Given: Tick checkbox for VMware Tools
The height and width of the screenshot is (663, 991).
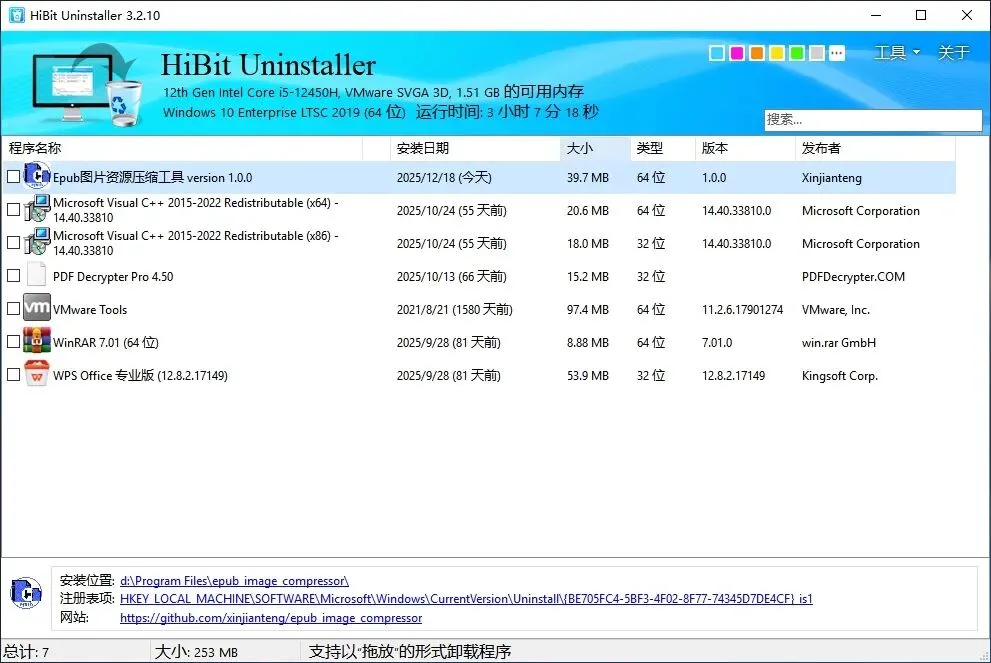Looking at the screenshot, I should (x=13, y=308).
